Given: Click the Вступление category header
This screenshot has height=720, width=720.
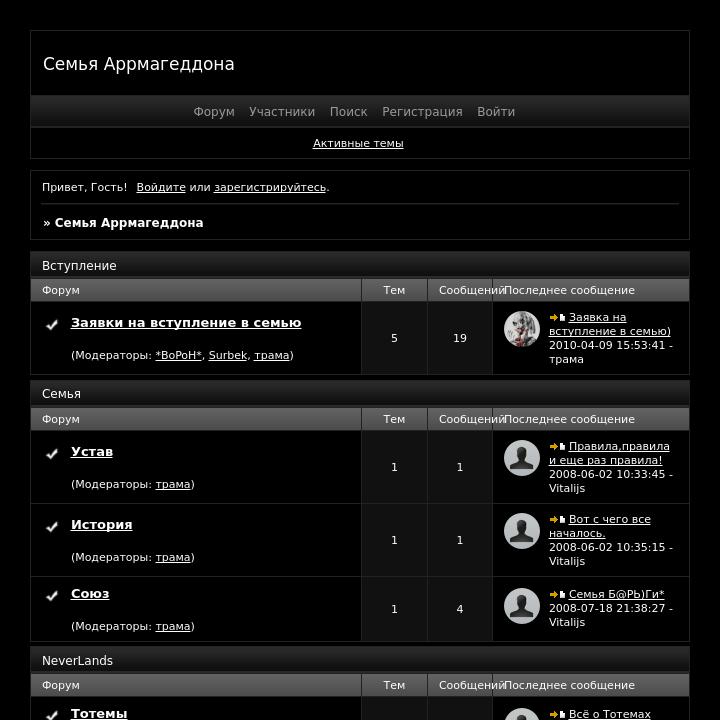Looking at the screenshot, I should 360,265.
